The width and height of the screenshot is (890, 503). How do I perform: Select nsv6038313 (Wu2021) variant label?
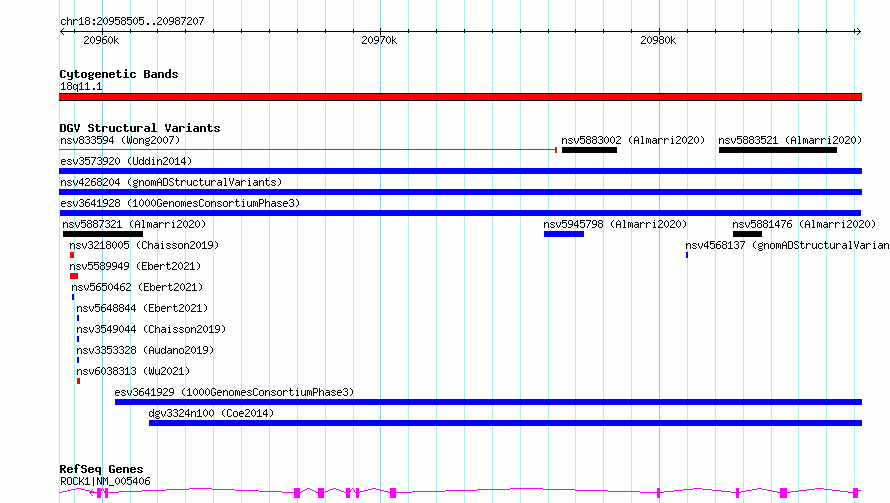click(x=133, y=371)
